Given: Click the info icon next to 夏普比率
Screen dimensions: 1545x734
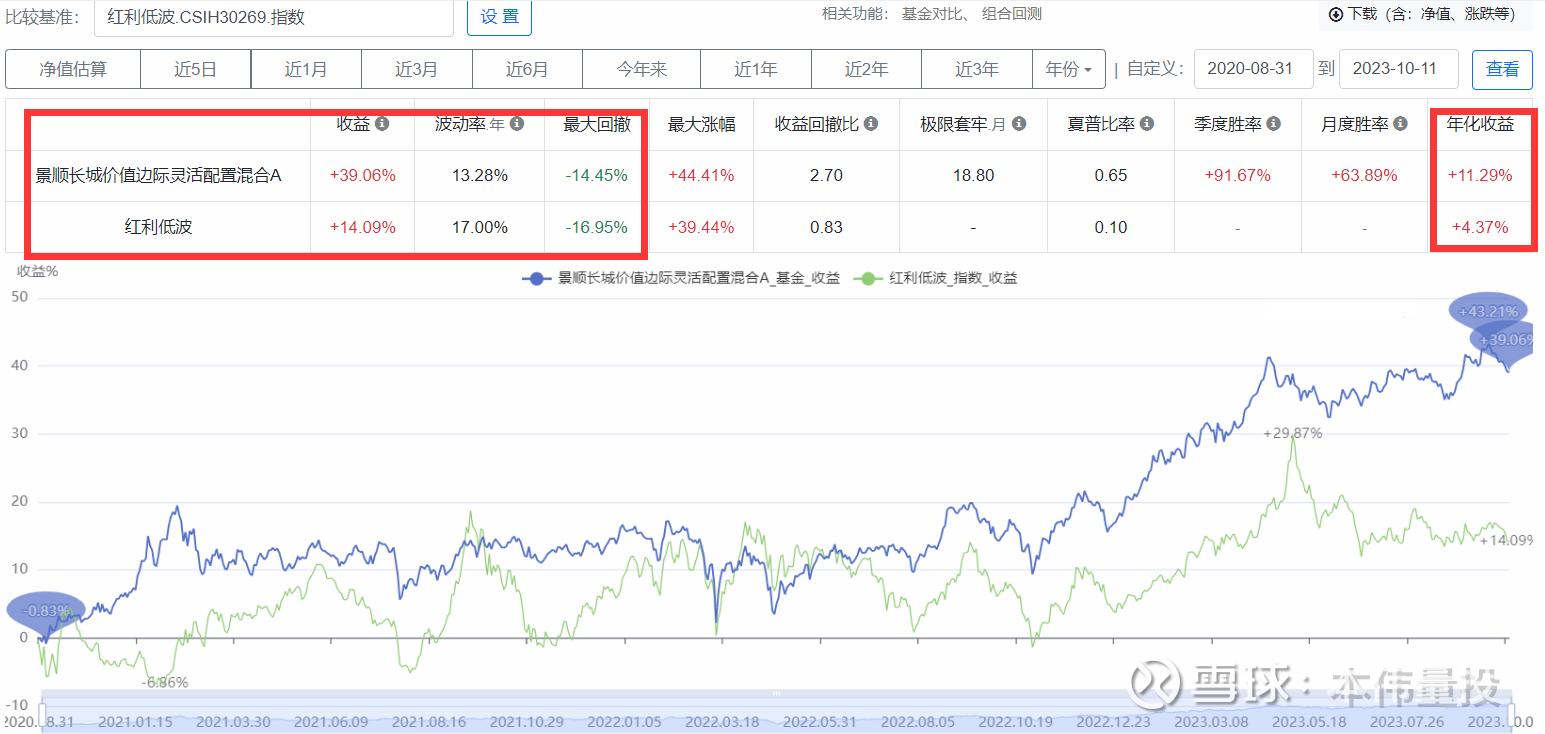Looking at the screenshot, I should point(1147,125).
